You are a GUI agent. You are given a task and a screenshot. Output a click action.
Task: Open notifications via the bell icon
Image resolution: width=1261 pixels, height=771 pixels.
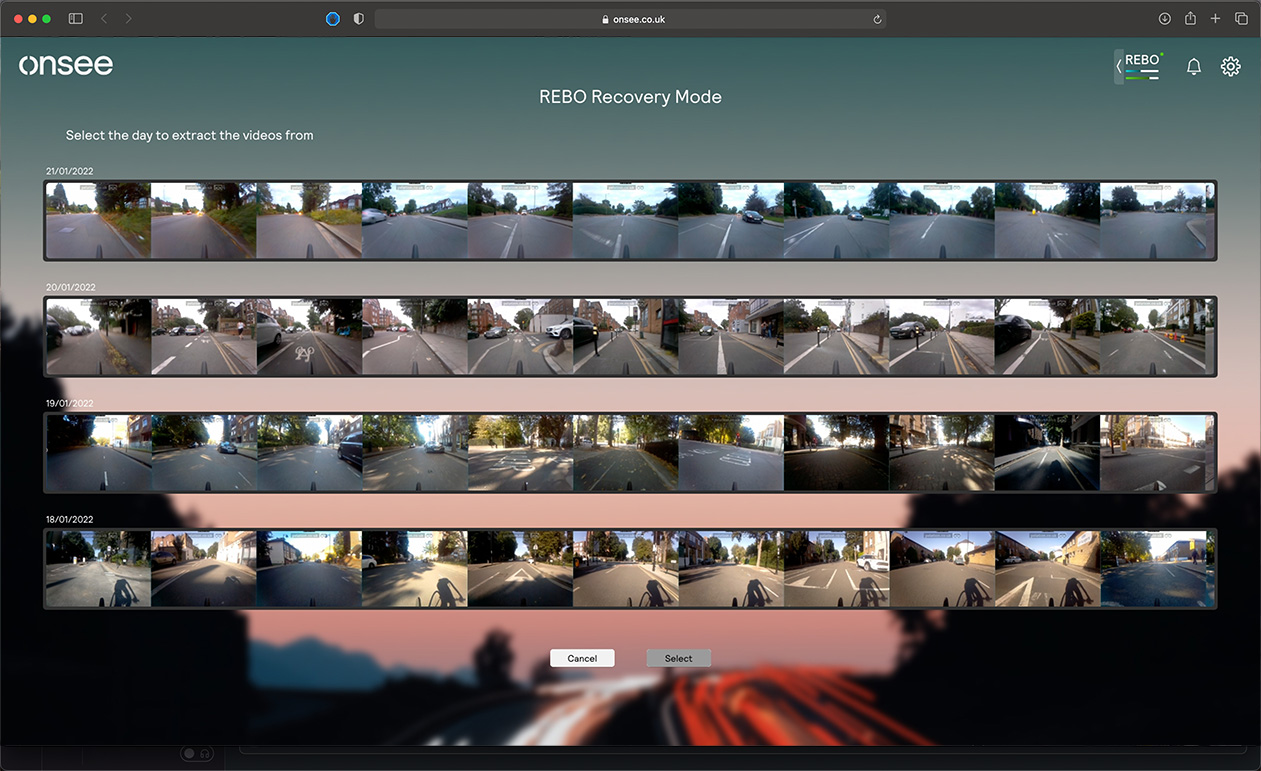[x=1193, y=66]
